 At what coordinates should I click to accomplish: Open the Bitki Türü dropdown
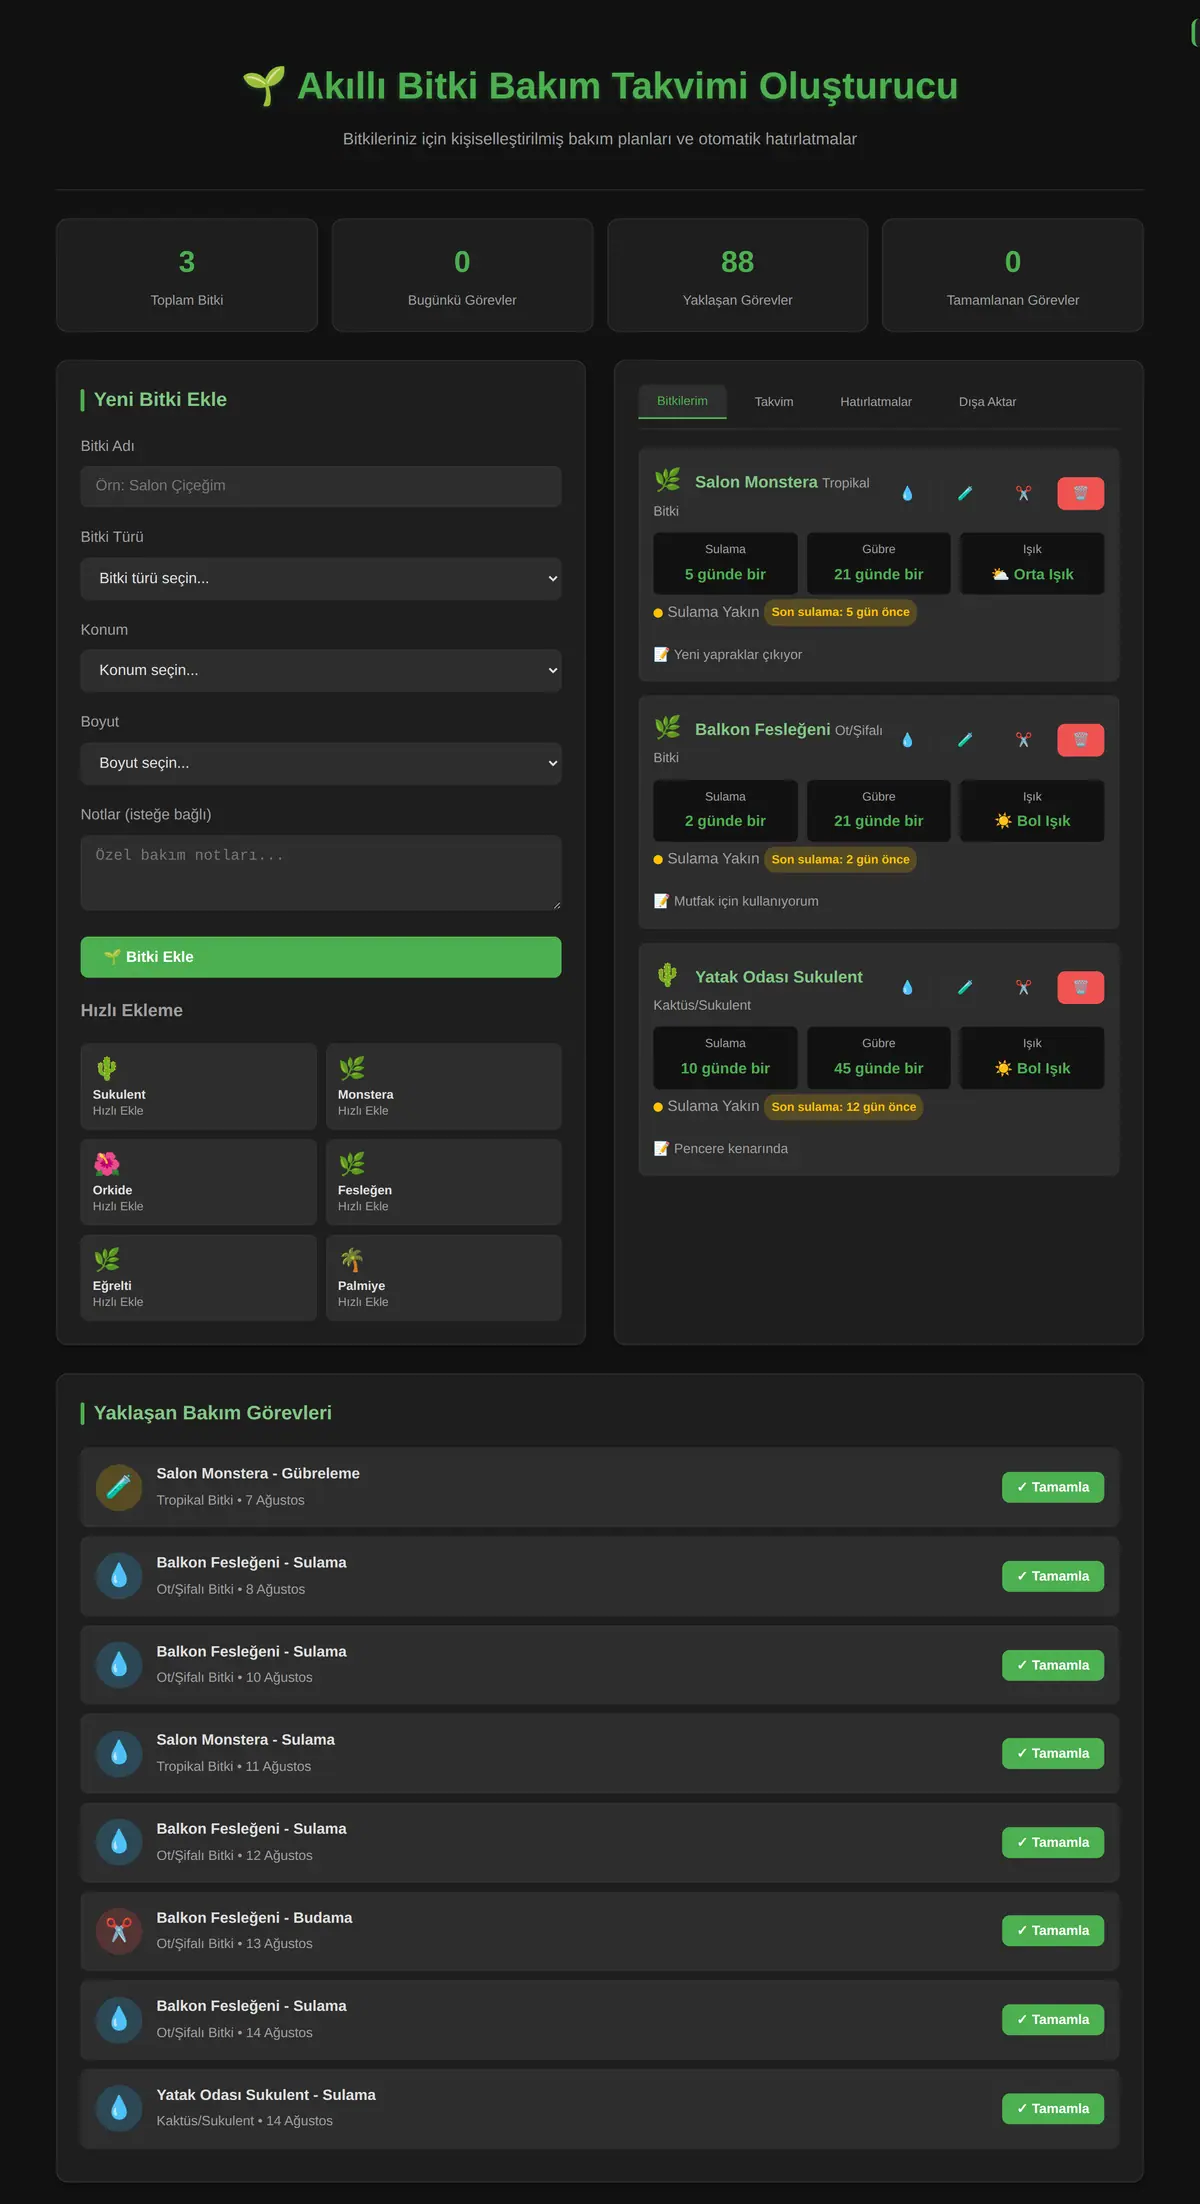[321, 578]
